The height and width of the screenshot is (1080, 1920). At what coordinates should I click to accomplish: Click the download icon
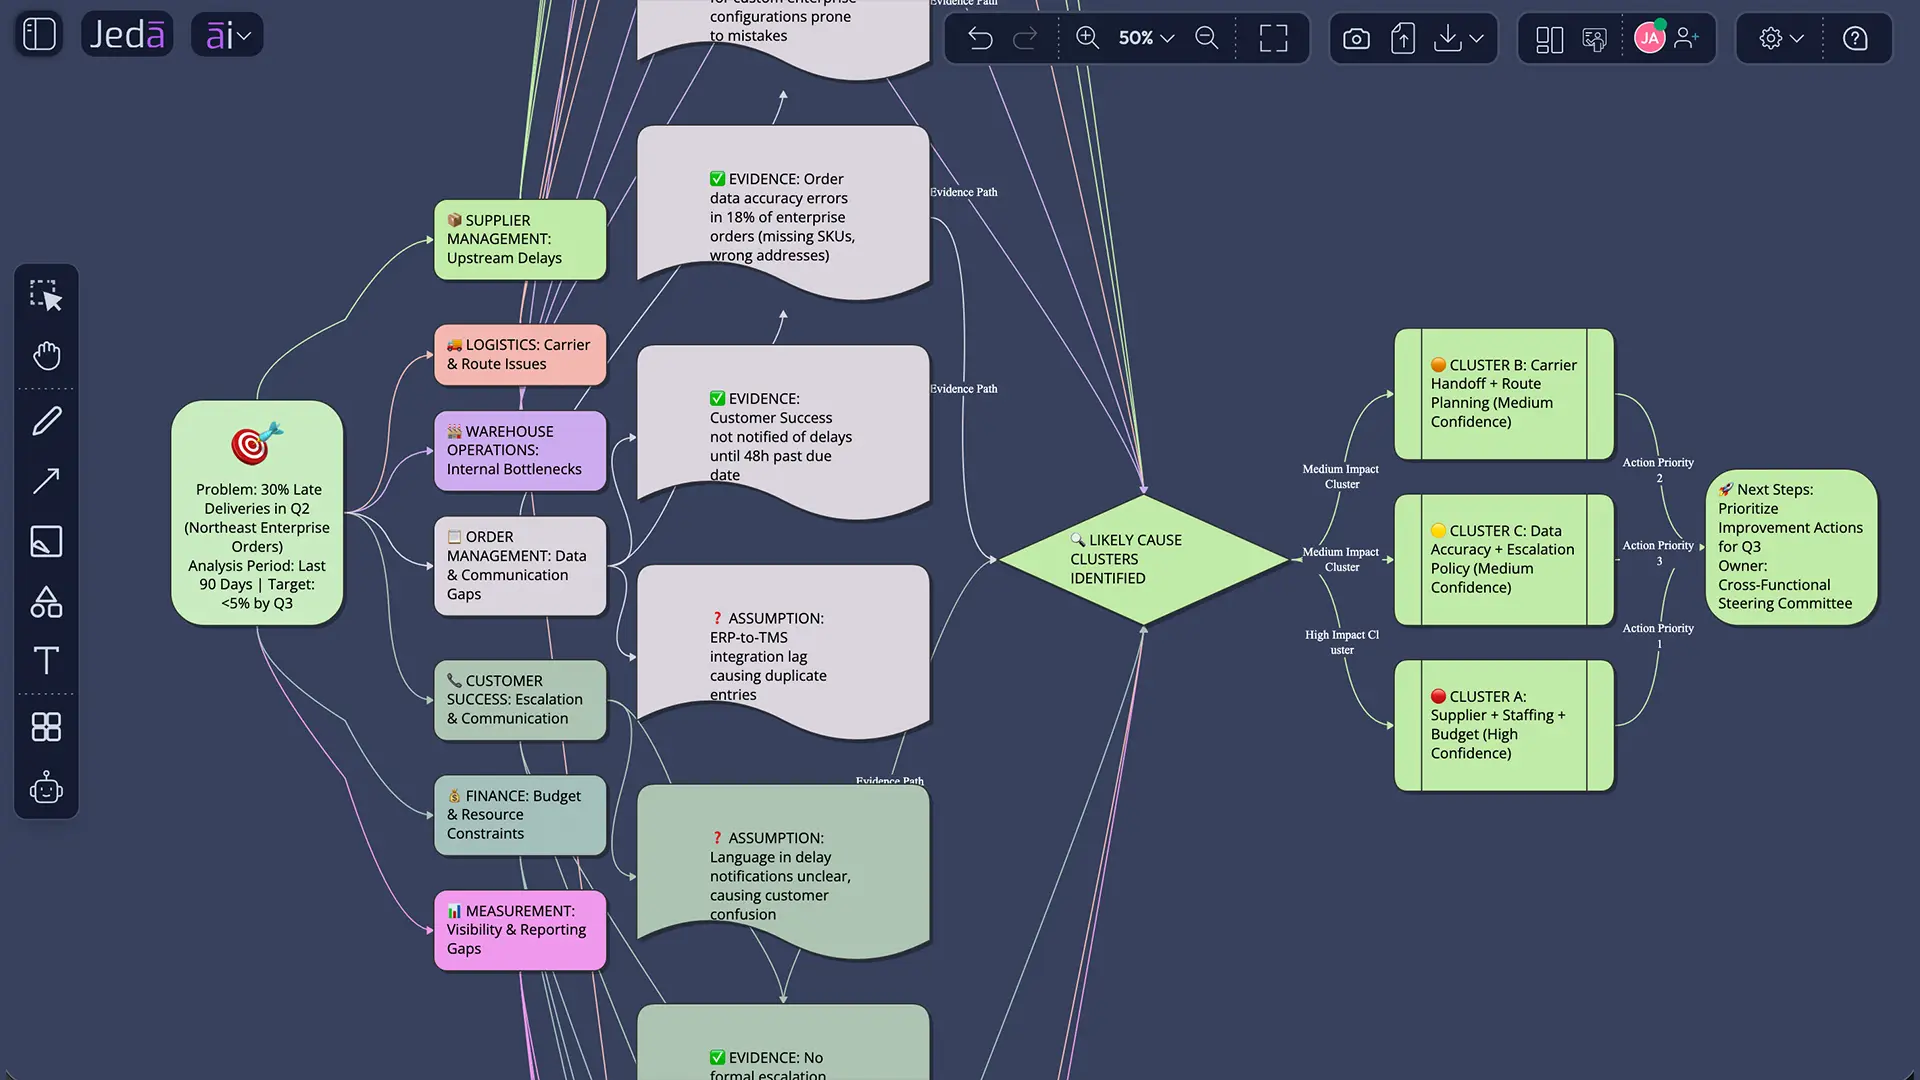coord(1447,38)
